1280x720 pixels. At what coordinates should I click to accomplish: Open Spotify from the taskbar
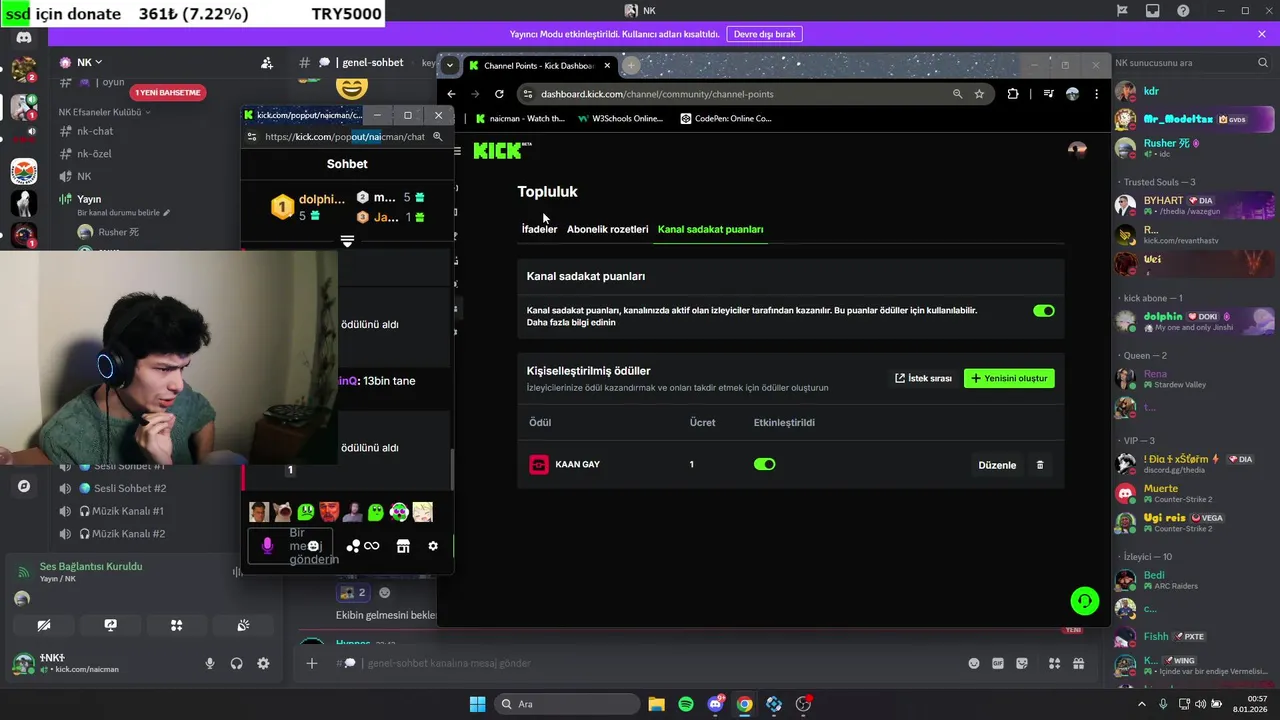pyautogui.click(x=686, y=704)
